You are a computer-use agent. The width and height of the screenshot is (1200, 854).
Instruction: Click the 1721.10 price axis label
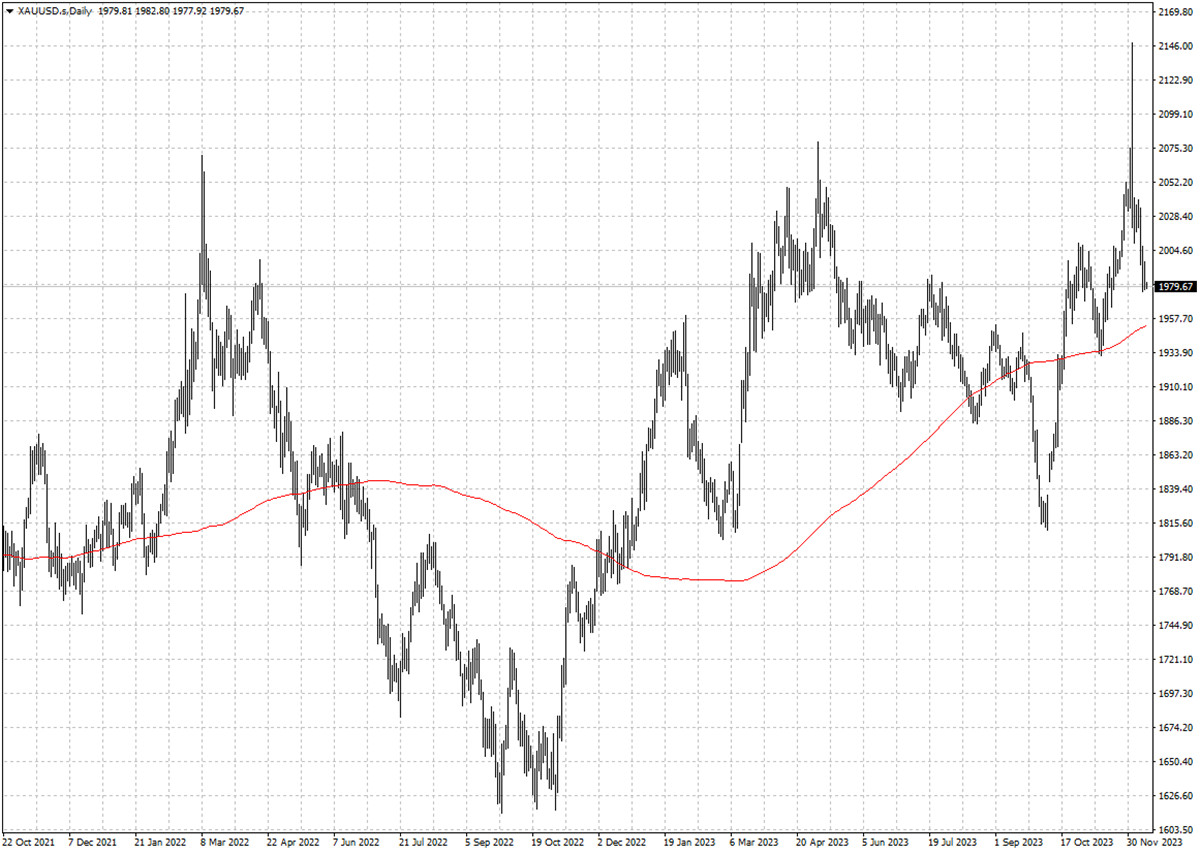pos(1174,659)
